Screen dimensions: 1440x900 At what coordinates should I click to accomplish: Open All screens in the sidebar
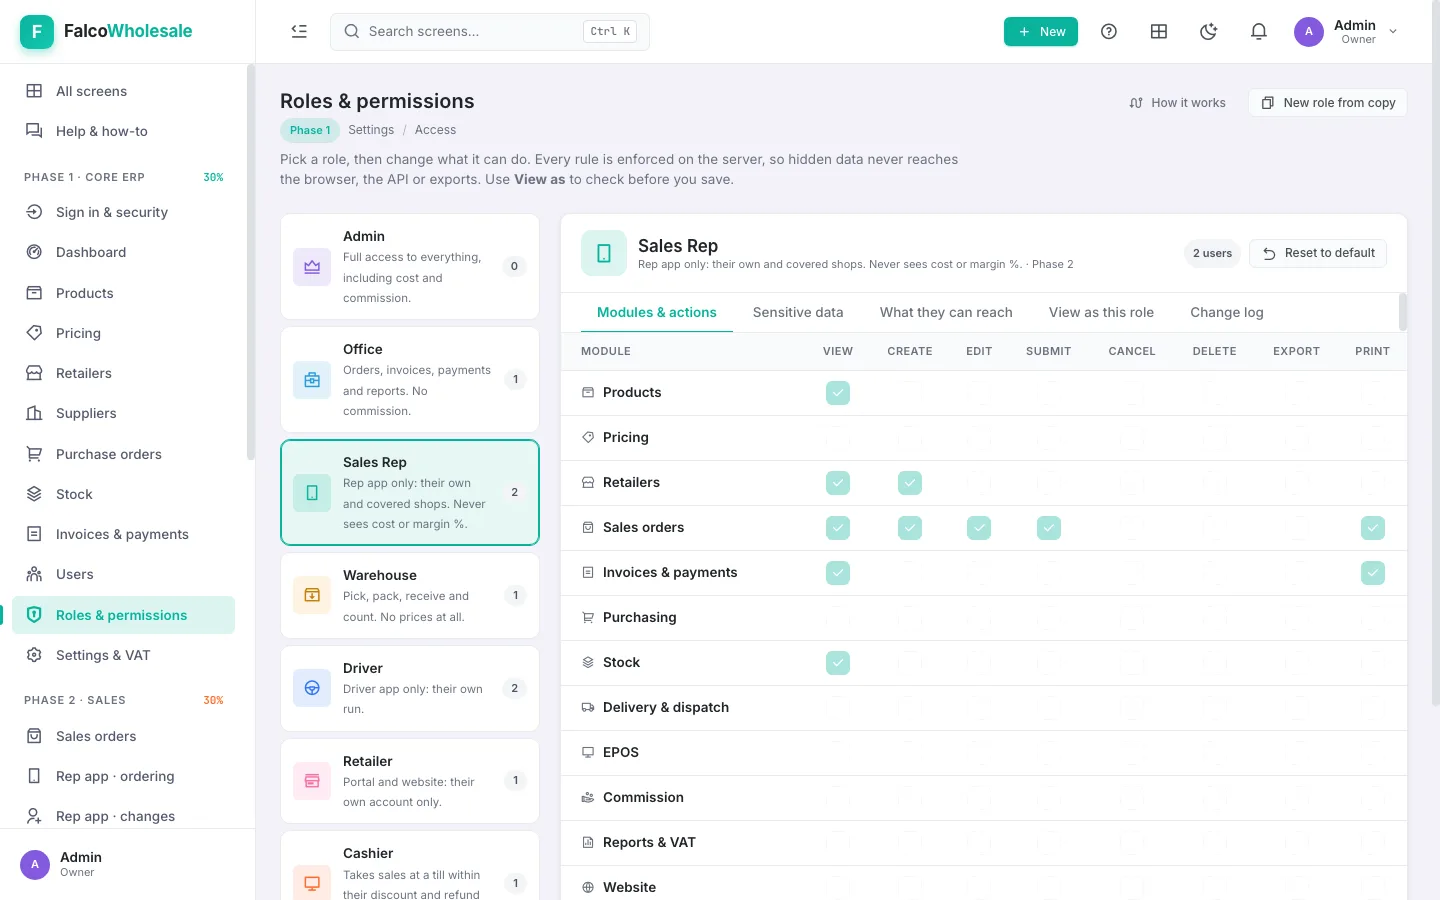[x=124, y=91]
